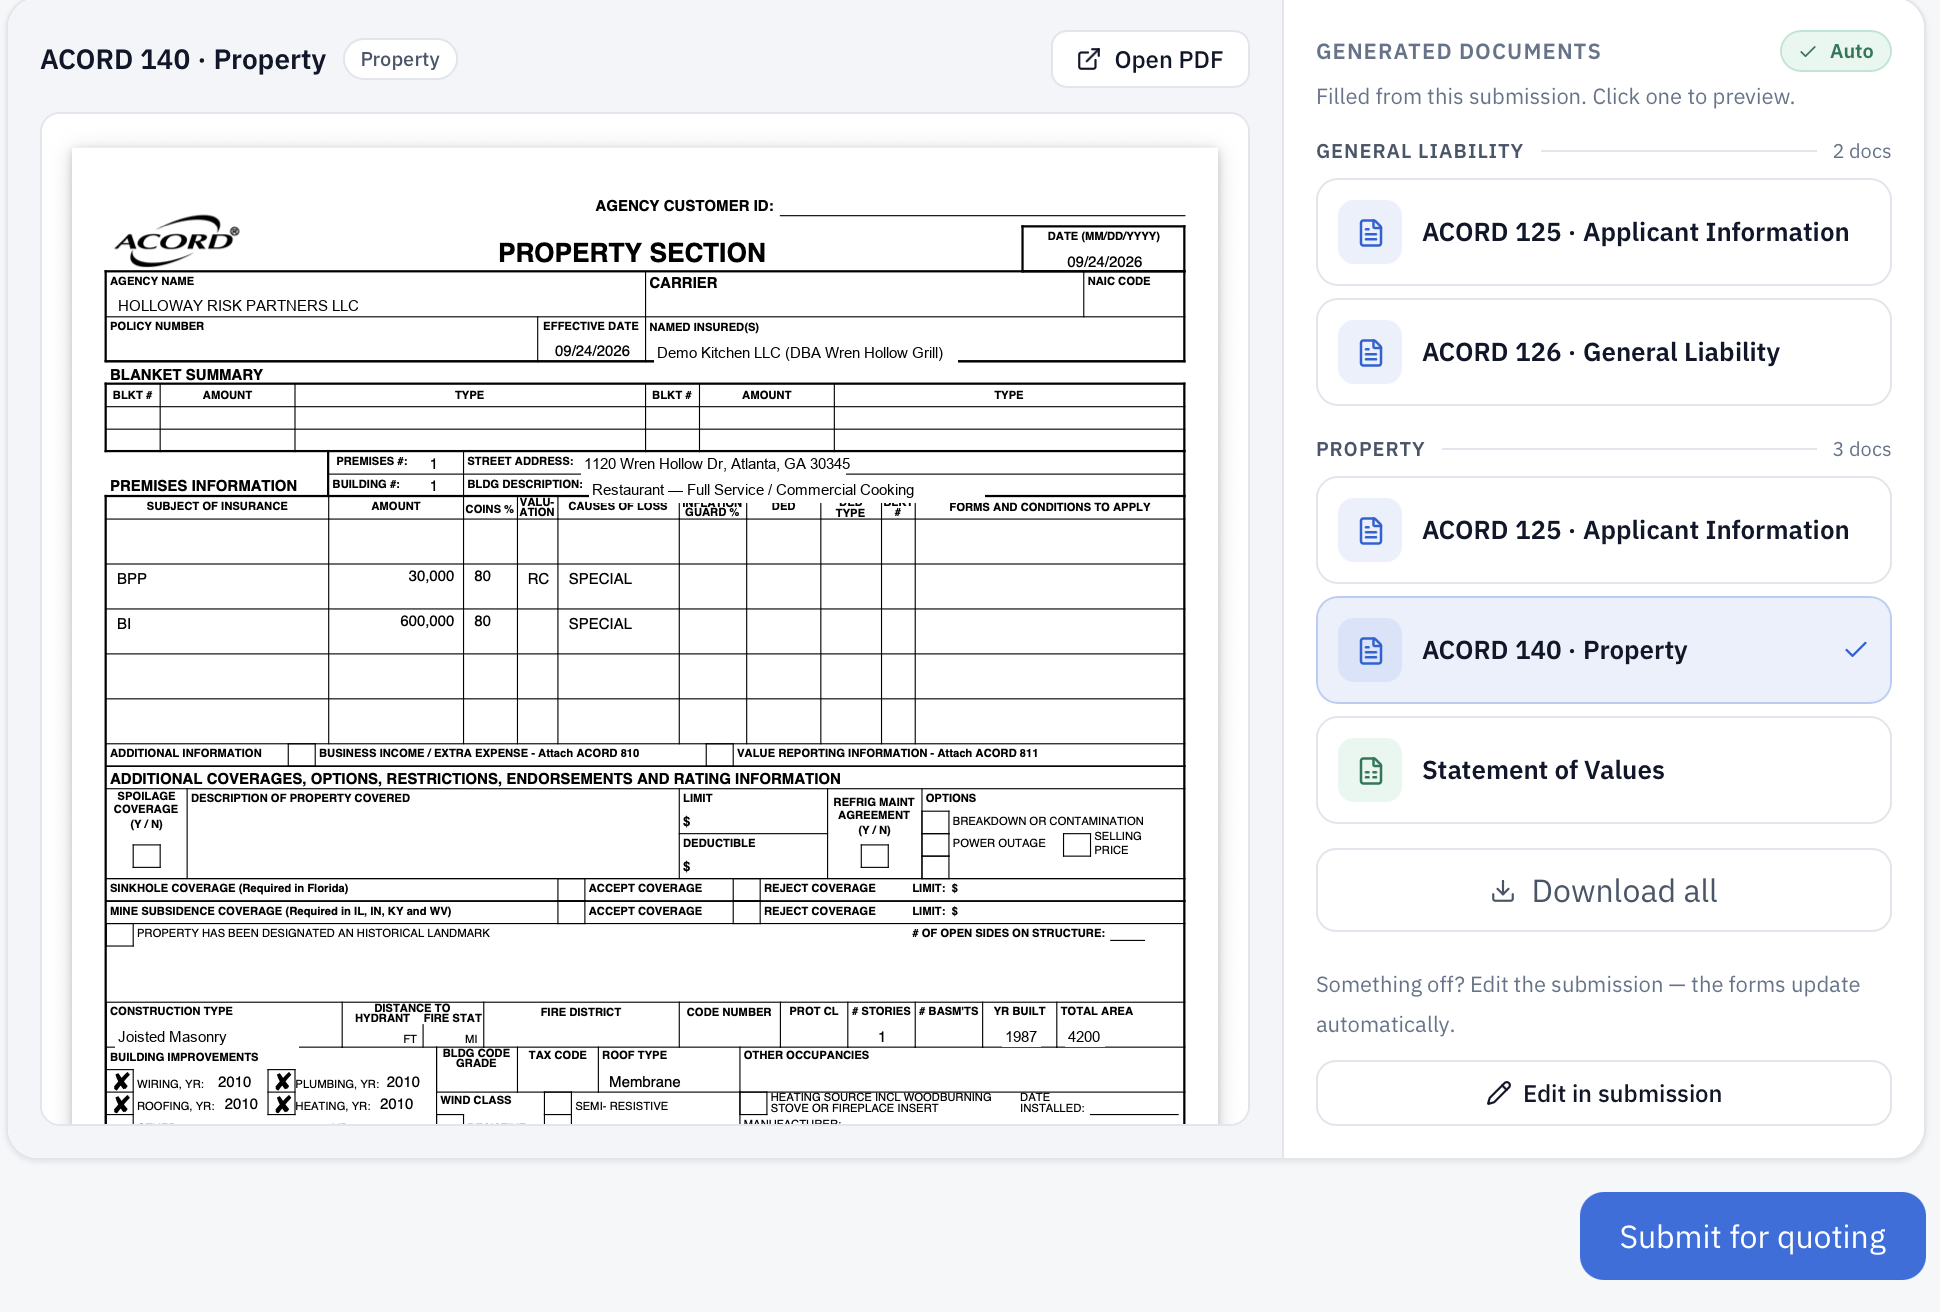Screen dimensions: 1940x1312
Task: Click the BPP amount 30,000
Action: click(431, 576)
